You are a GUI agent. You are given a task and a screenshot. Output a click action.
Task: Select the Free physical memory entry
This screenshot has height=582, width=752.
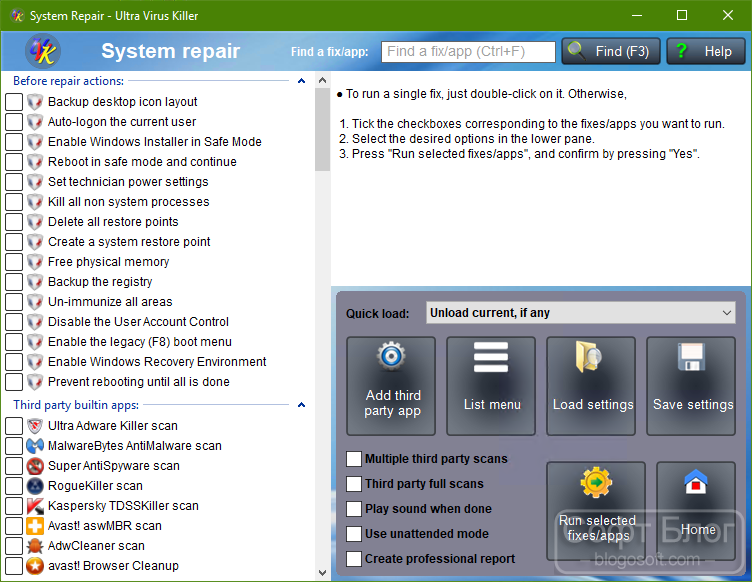(108, 262)
